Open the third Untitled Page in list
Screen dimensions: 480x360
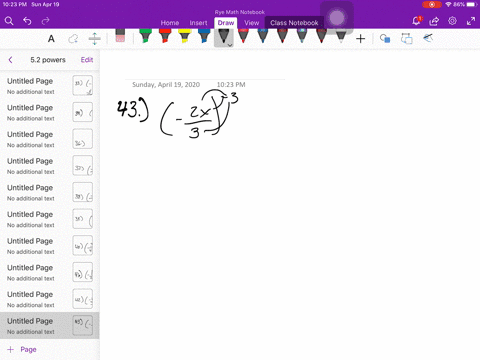pos(50,139)
